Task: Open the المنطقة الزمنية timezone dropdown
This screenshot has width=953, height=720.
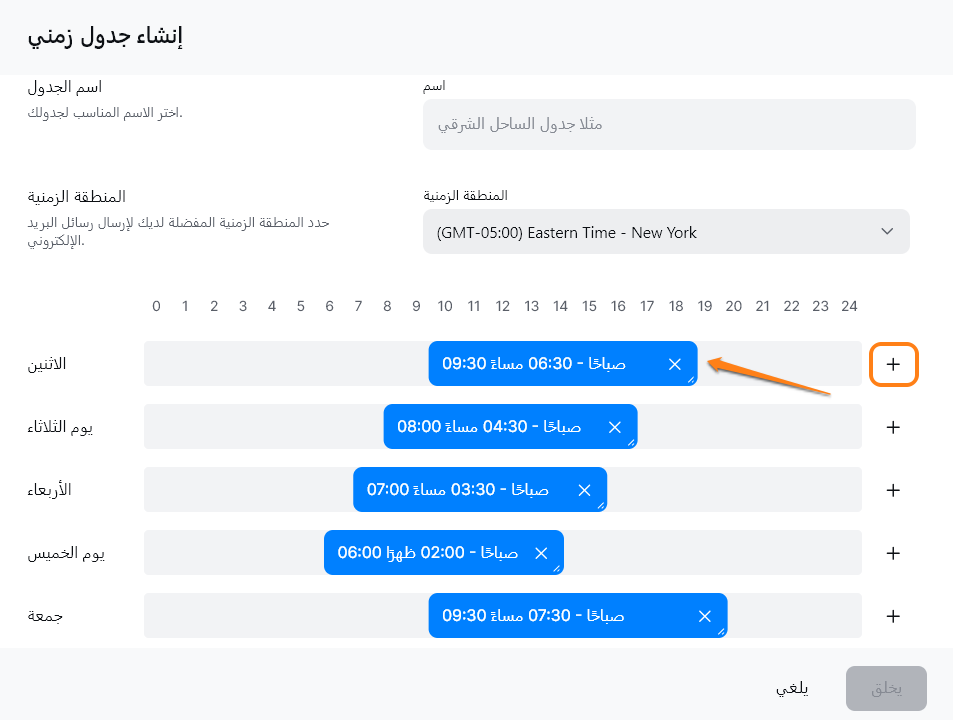Action: click(x=666, y=232)
